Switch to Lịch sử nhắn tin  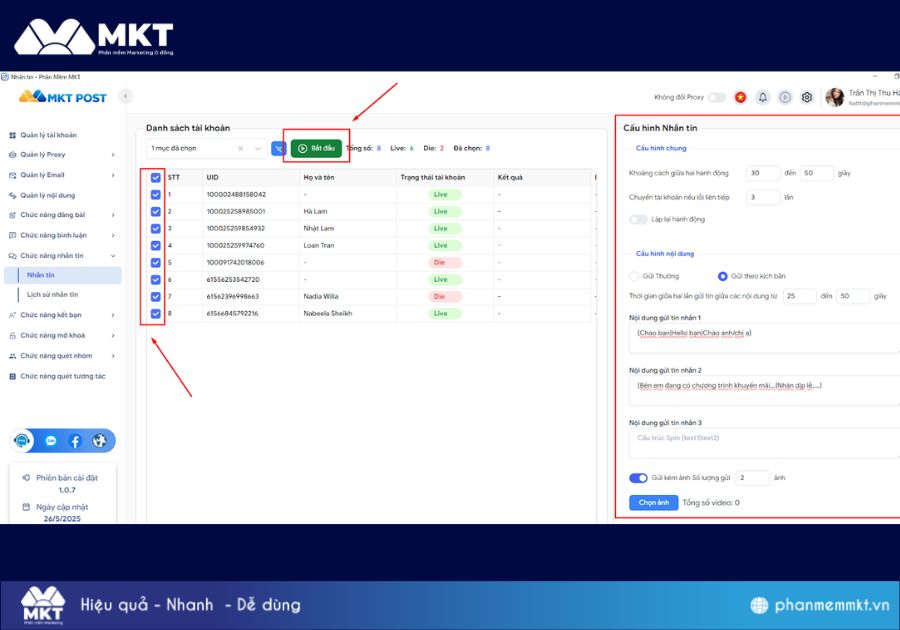tap(50, 296)
